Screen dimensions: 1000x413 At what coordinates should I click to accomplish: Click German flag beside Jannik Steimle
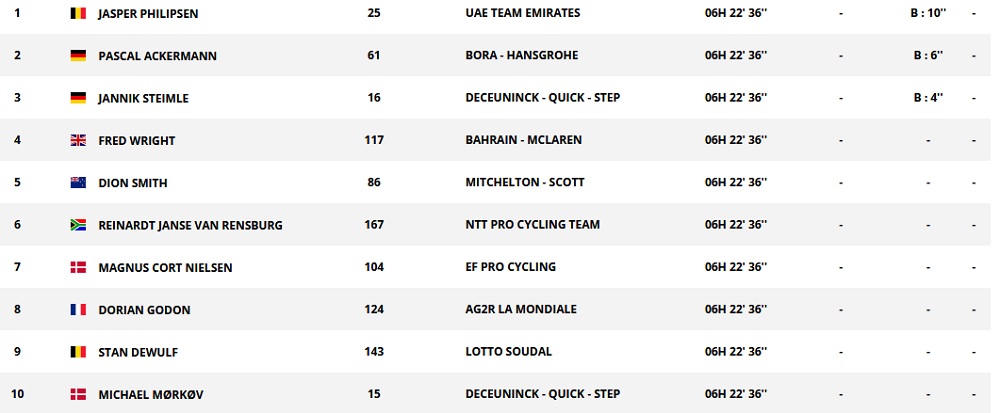77,98
